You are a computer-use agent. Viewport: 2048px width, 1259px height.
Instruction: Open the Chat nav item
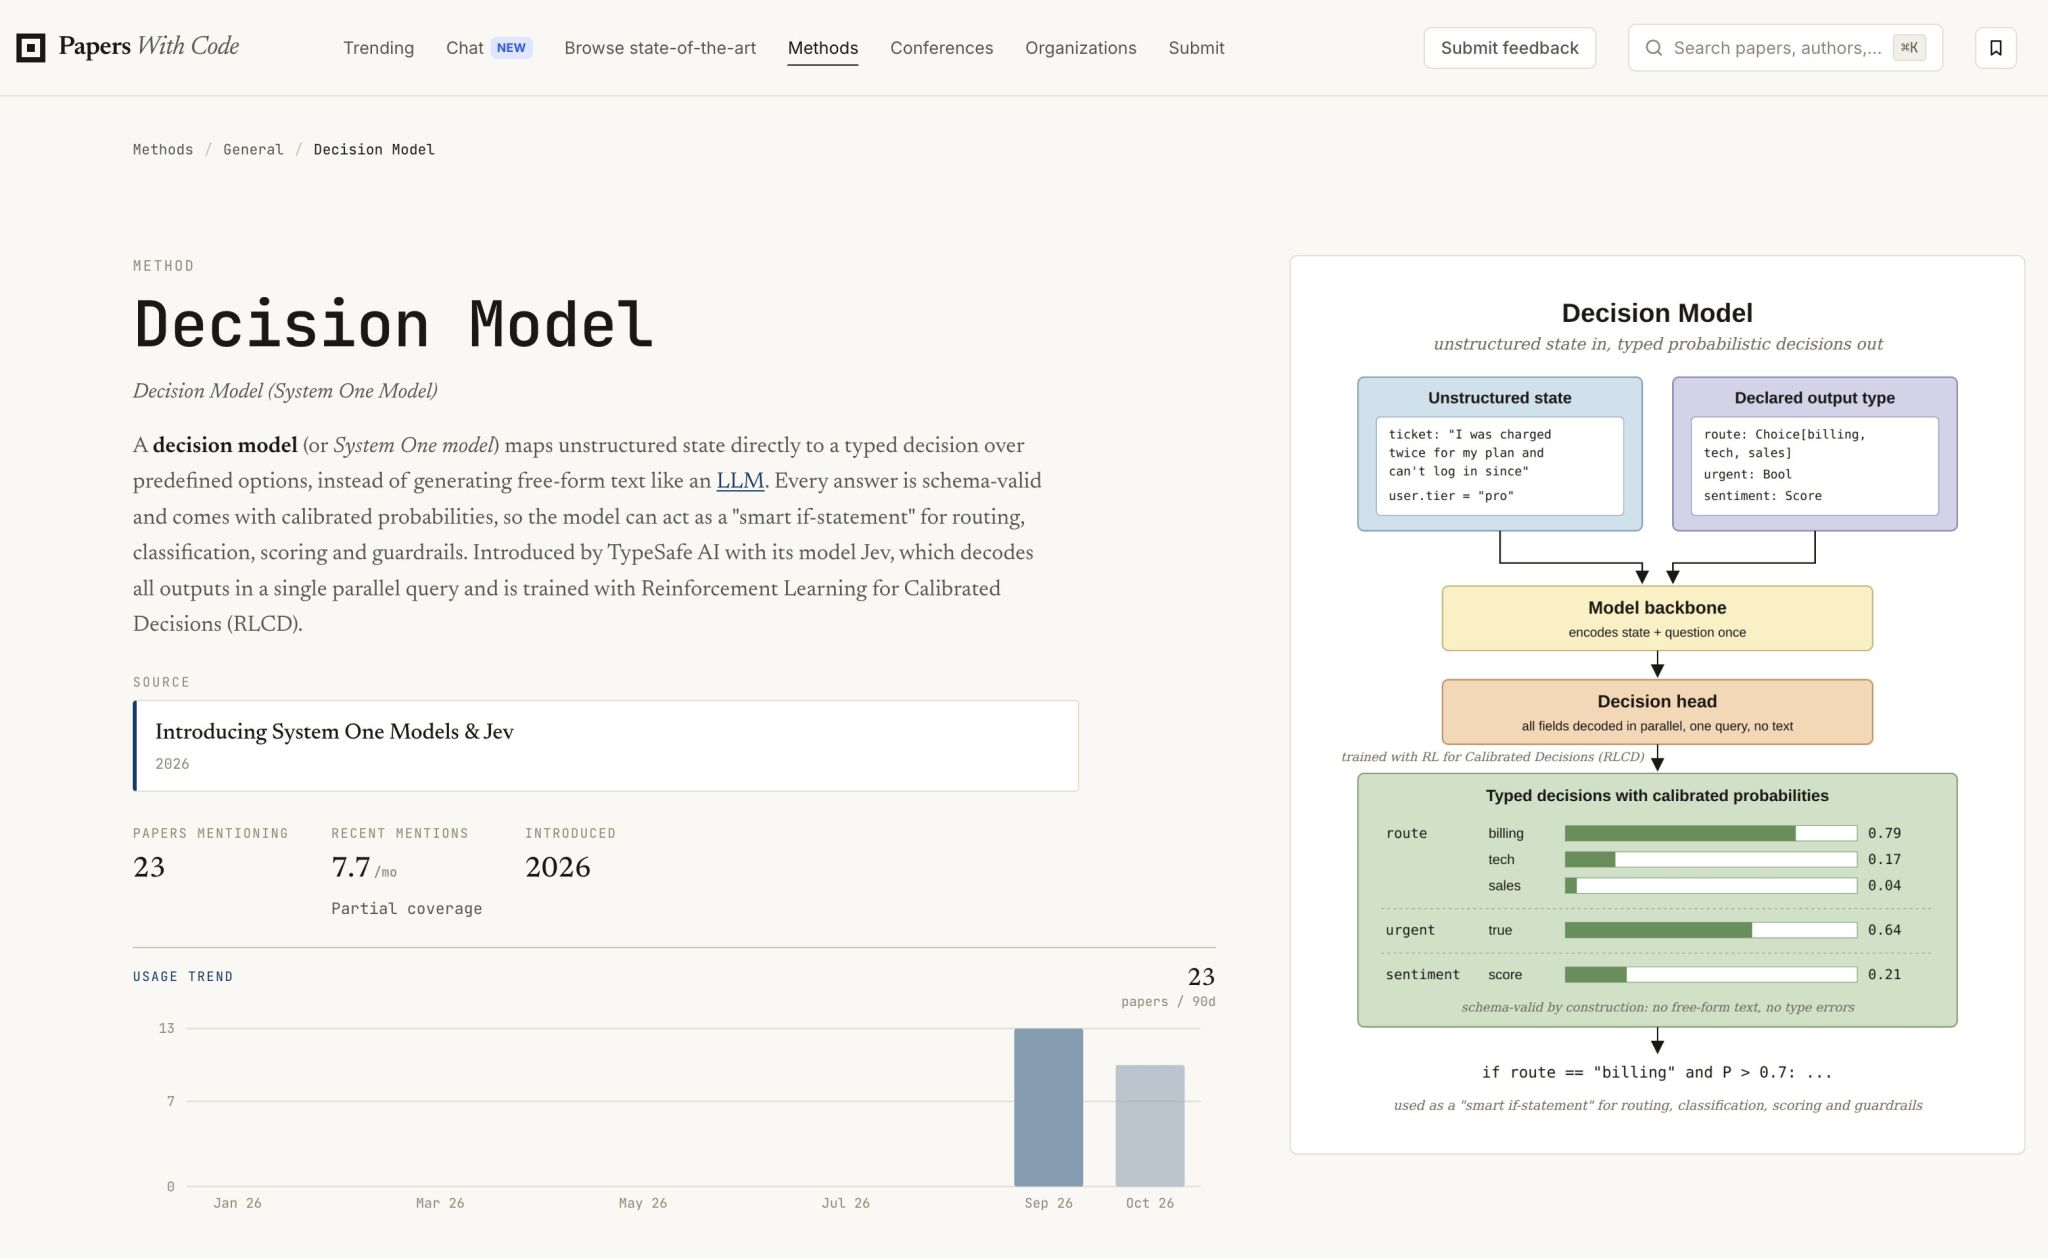click(464, 48)
